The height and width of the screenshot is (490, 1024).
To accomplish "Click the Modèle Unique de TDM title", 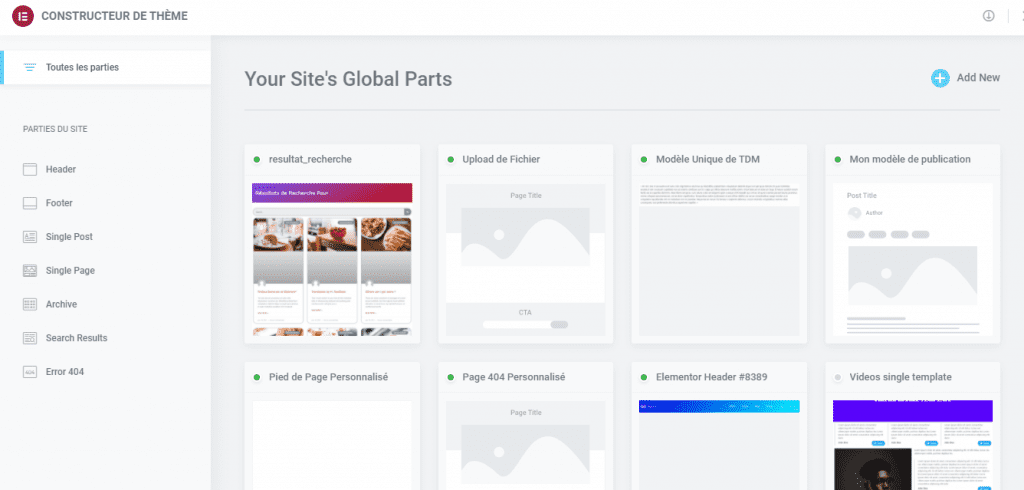I will [708, 159].
